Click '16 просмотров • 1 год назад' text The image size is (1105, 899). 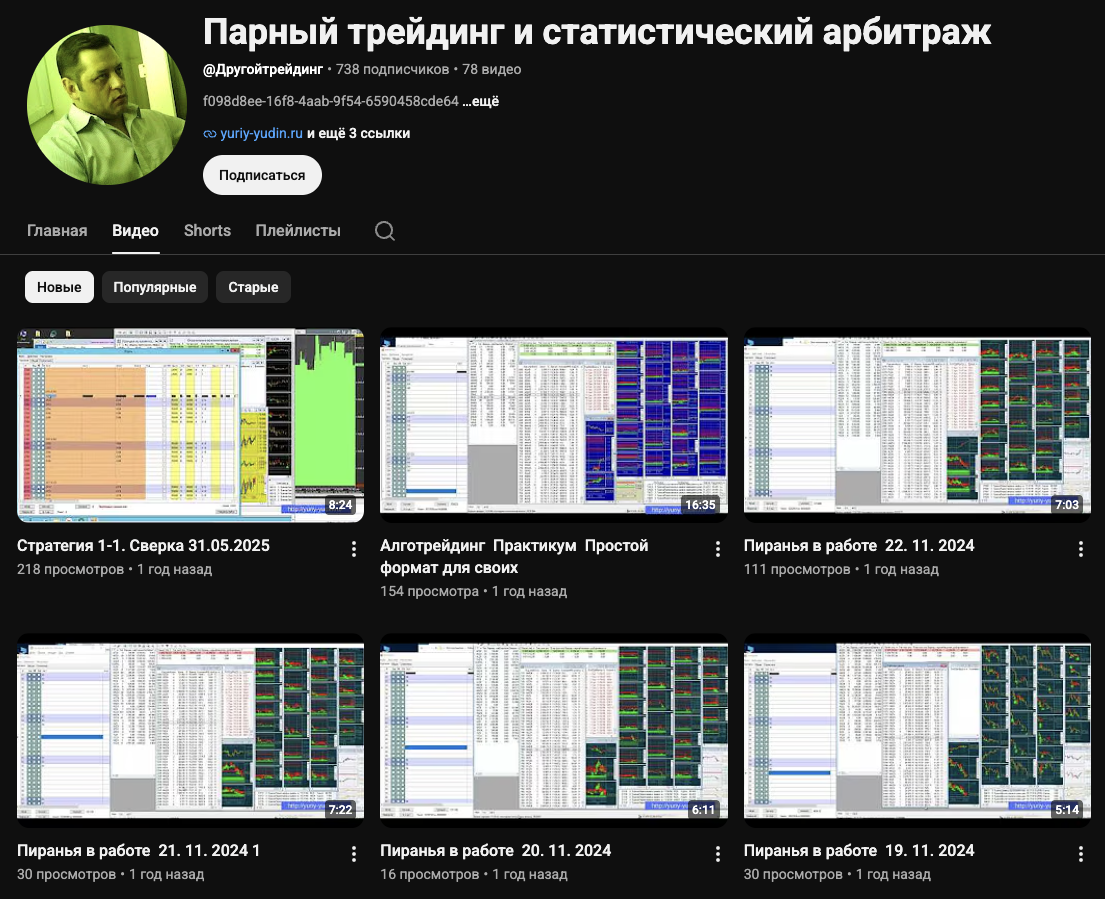(474, 874)
